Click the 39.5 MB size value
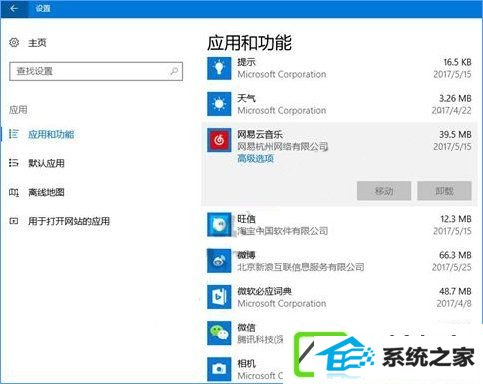Screen dimensions: 483x384 tap(455, 134)
